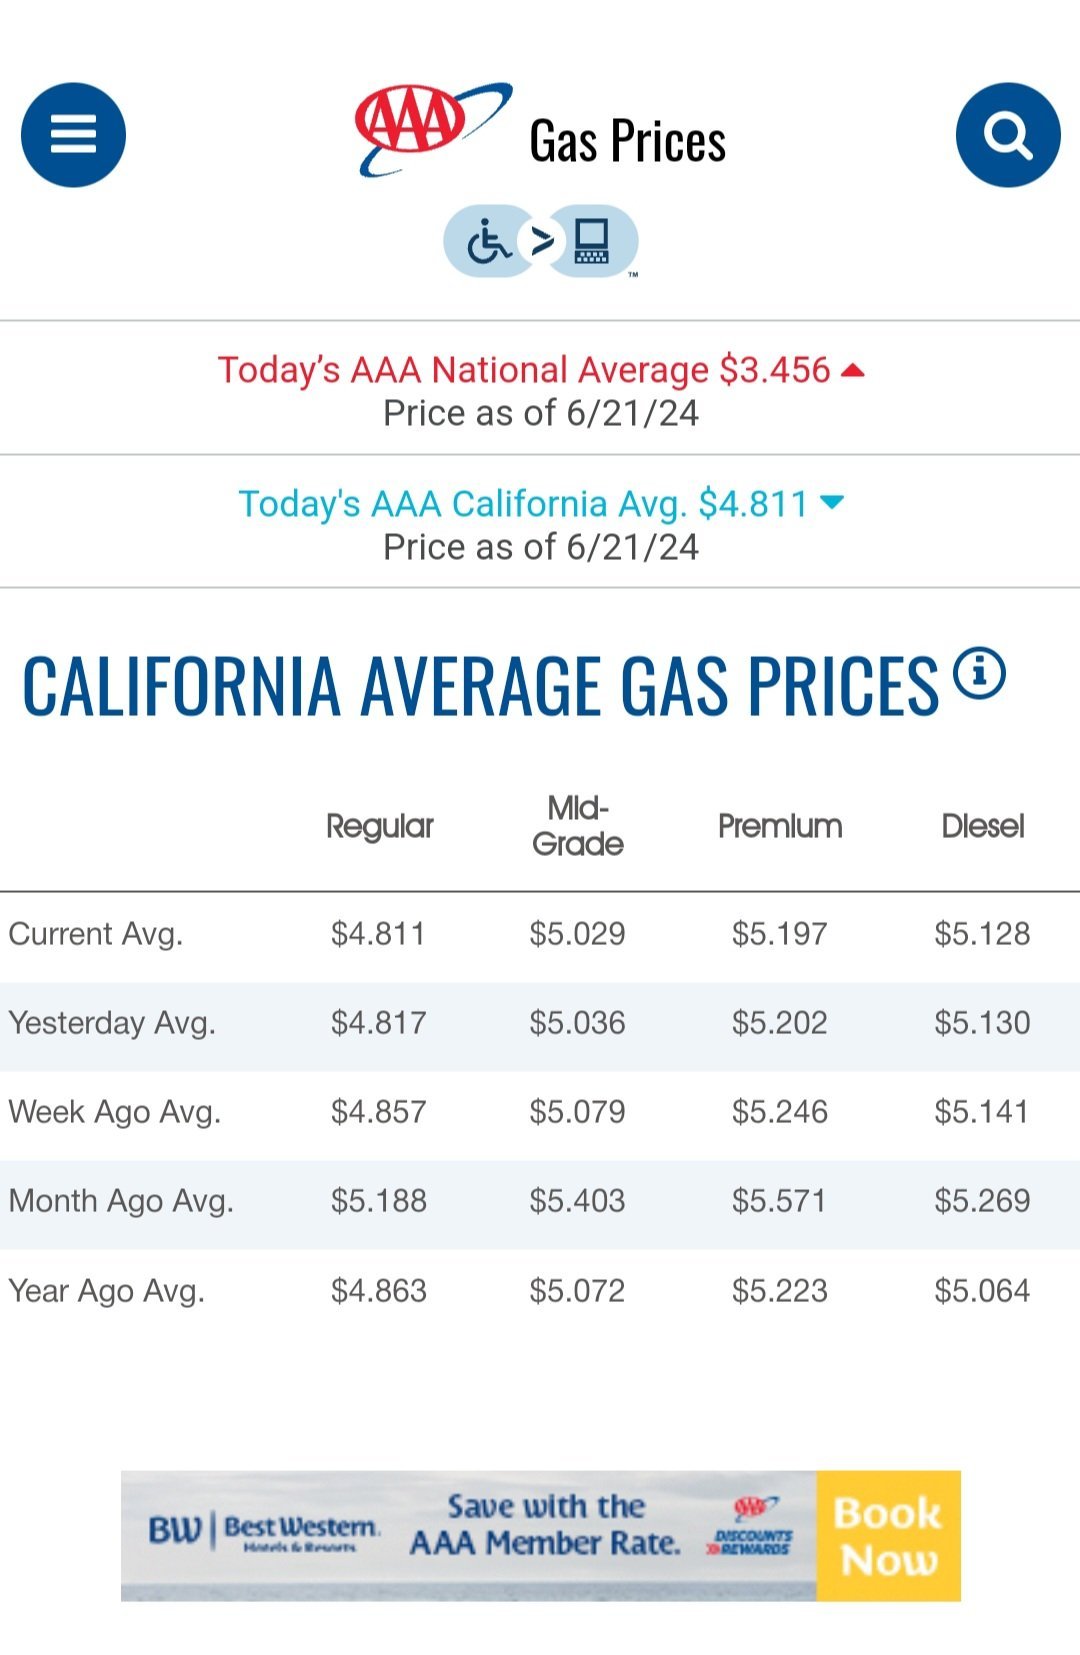Click the search magnifier icon
Image resolution: width=1080 pixels, height=1655 pixels.
pyautogui.click(x=1007, y=135)
